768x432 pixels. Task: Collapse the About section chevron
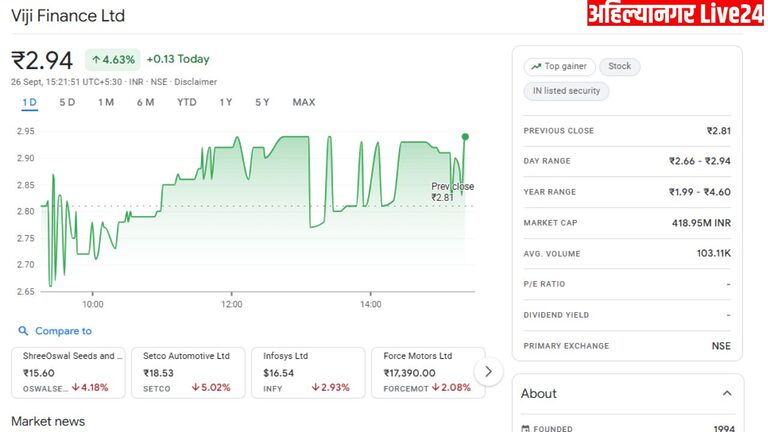(726, 394)
